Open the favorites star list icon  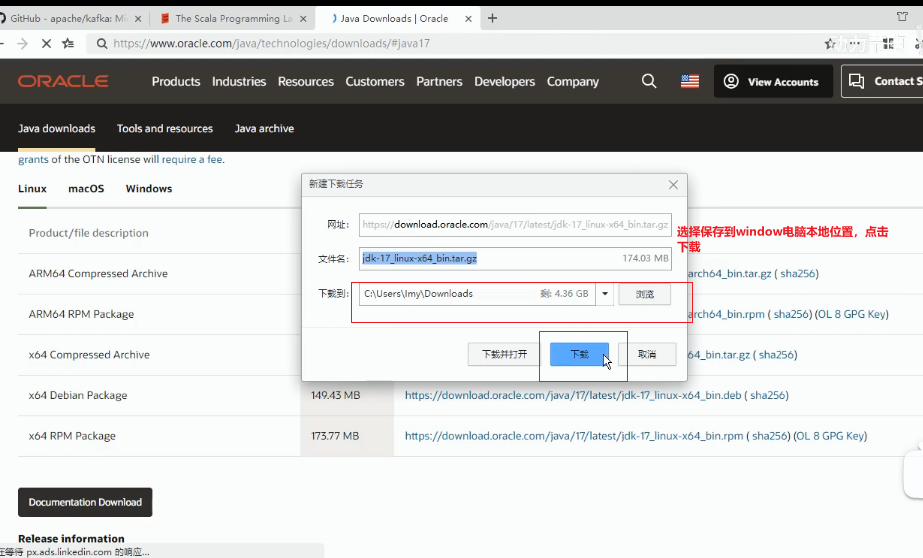68,43
